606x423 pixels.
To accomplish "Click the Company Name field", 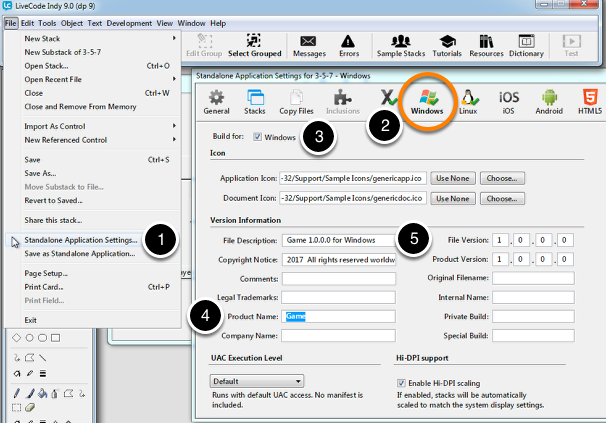I will [x=339, y=336].
